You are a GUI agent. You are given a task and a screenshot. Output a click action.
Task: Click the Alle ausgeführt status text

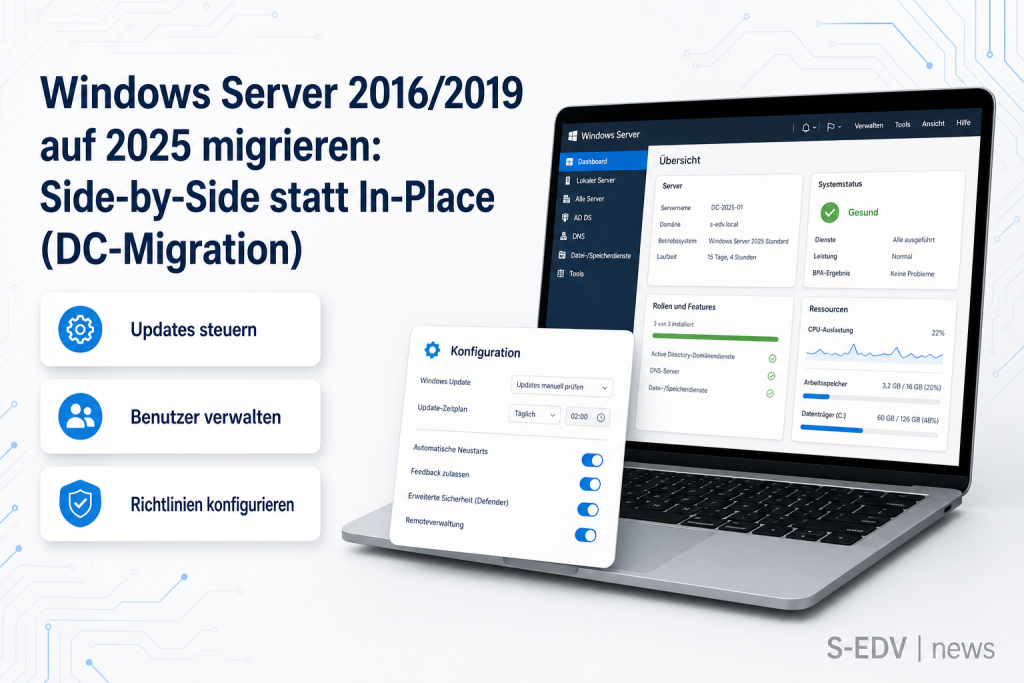[x=914, y=240]
